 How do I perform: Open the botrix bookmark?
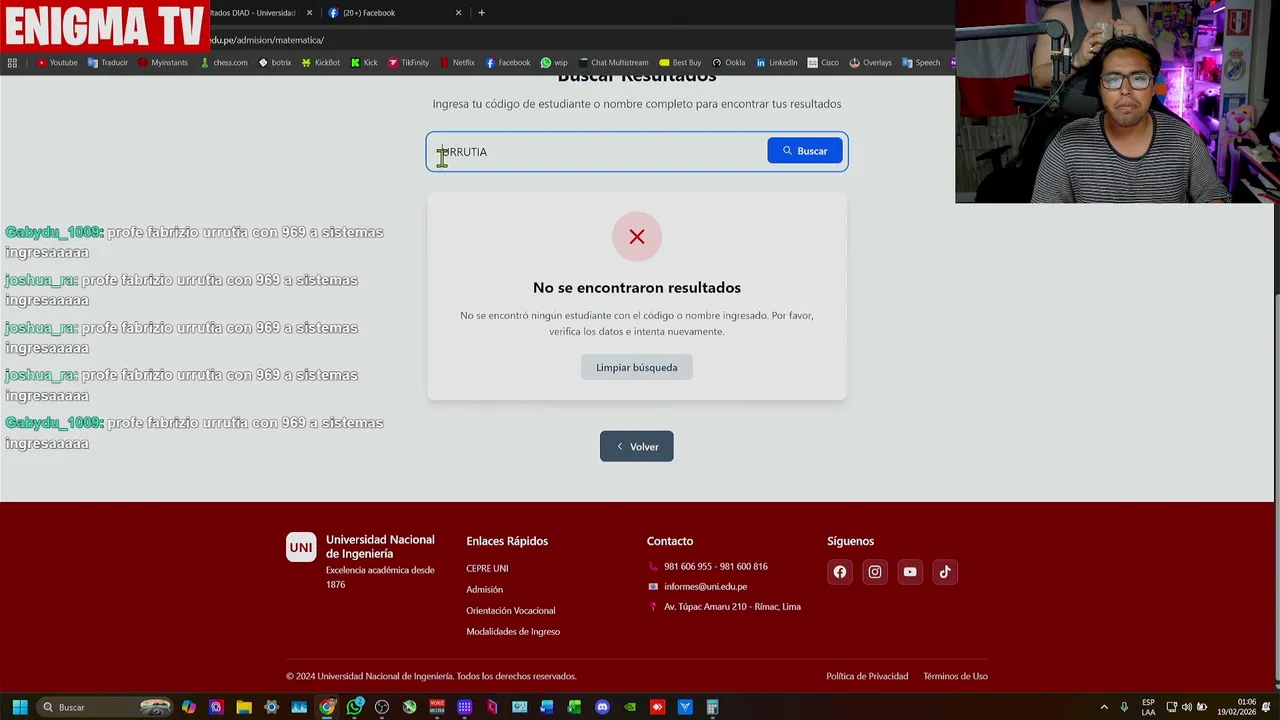pyautogui.click(x=275, y=62)
